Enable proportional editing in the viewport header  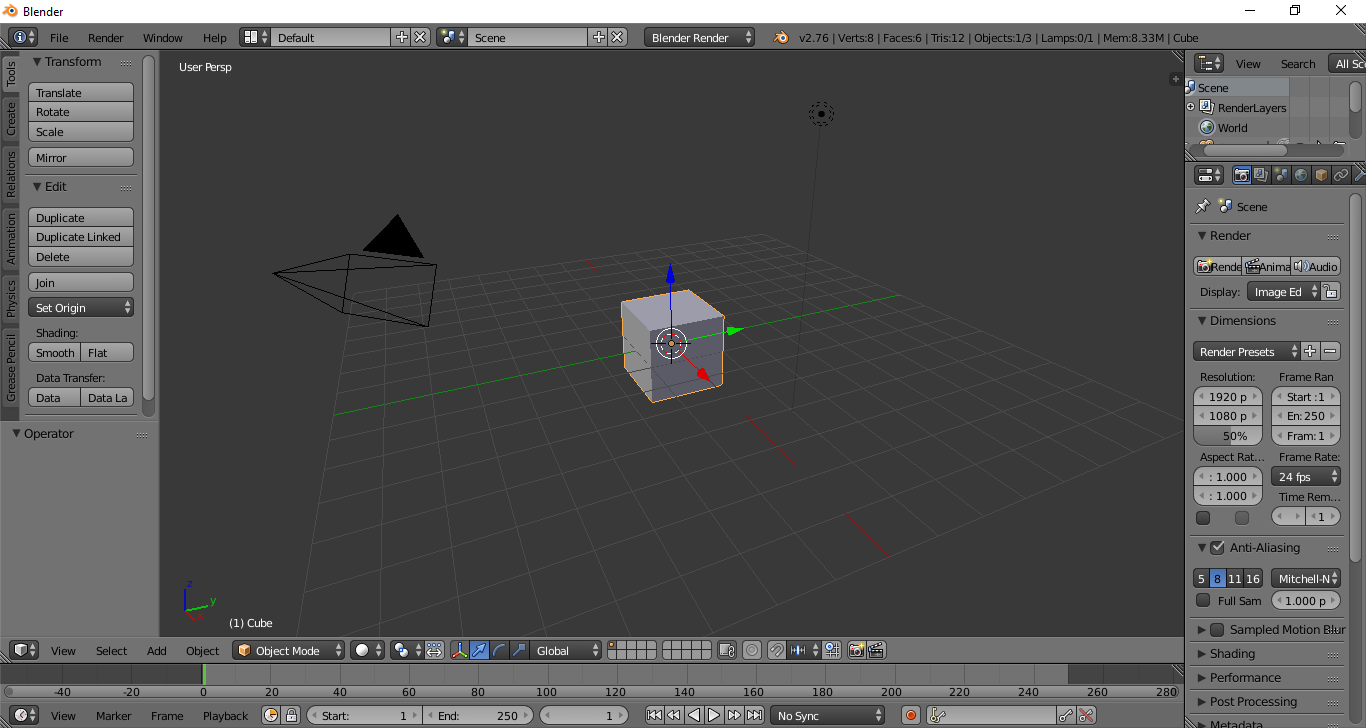click(752, 650)
